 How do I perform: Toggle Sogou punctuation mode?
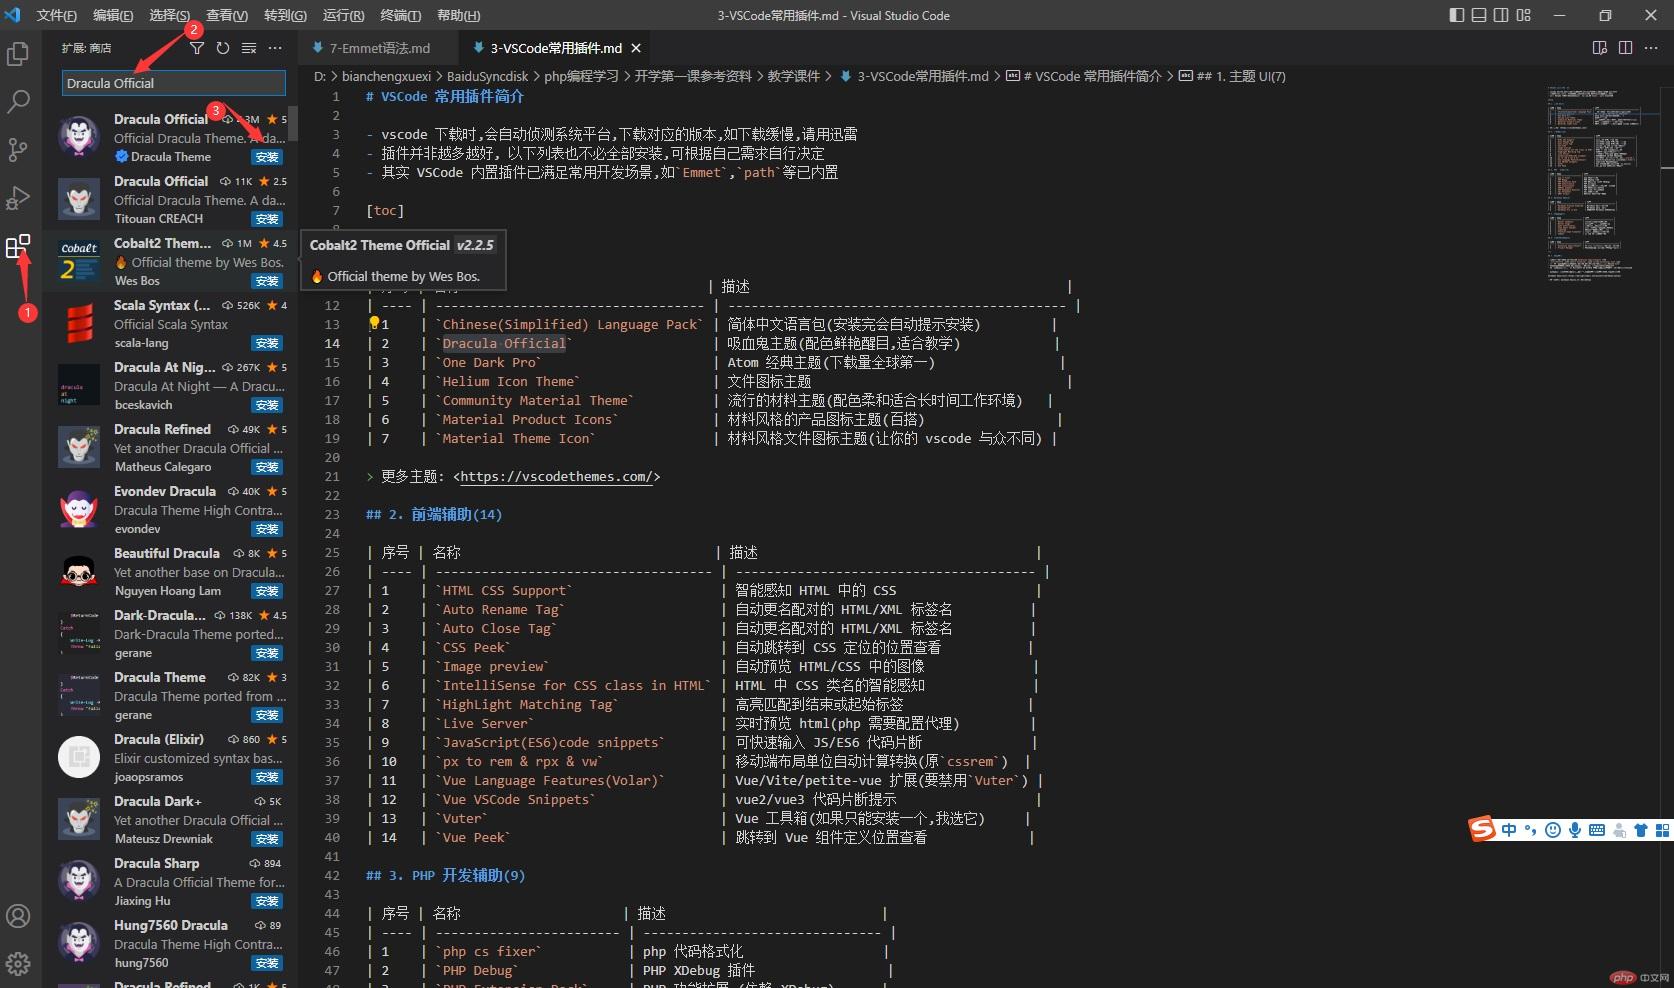click(1530, 830)
